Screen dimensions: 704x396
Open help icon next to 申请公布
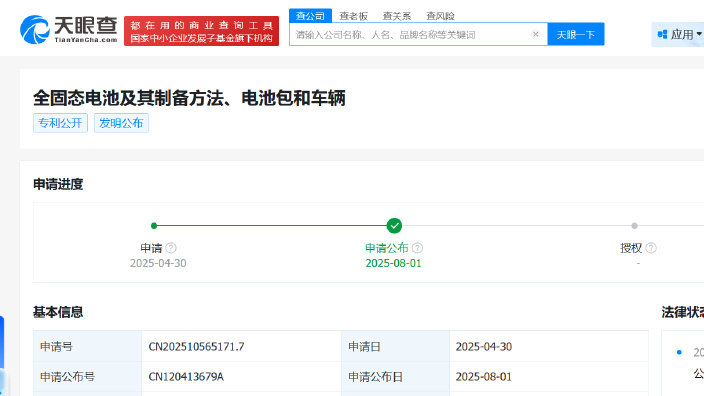(x=417, y=248)
